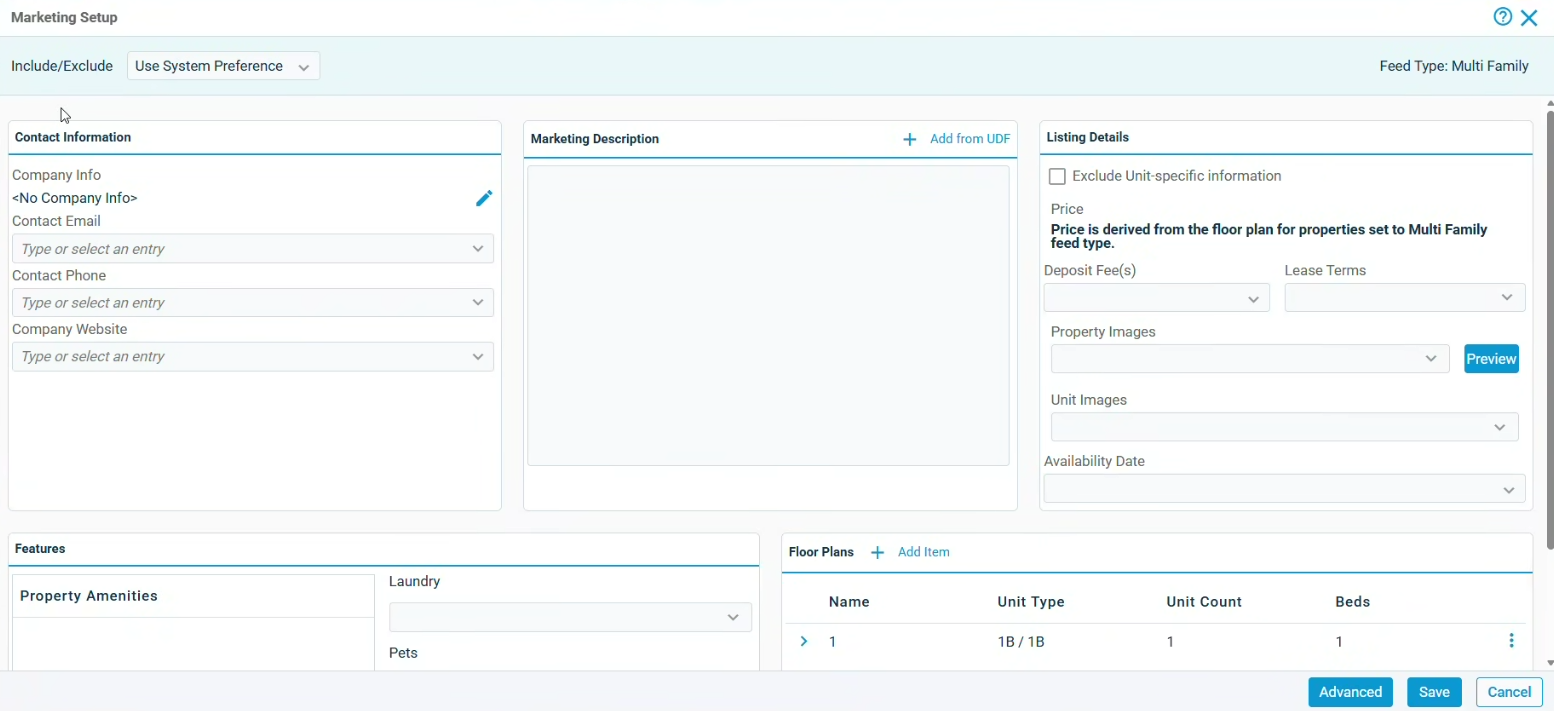
Task: Open the Laundry dropdown
Action: tap(570, 618)
